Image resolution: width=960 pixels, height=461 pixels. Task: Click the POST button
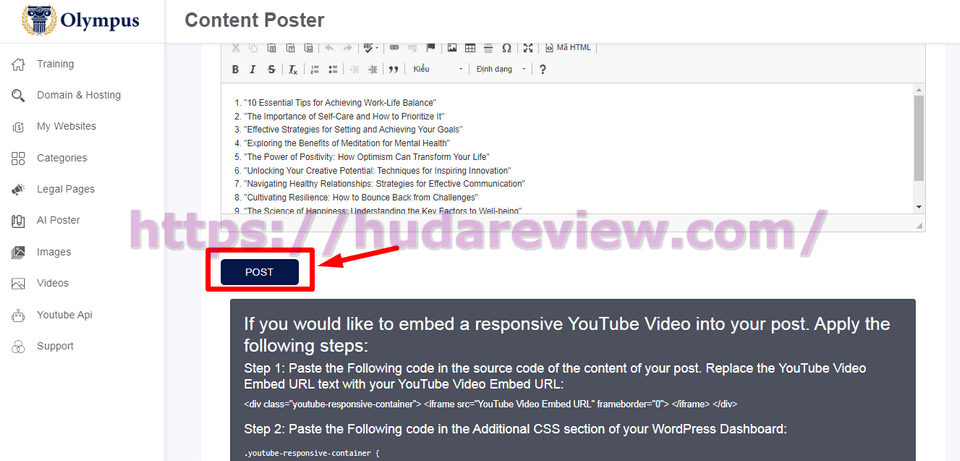[259, 272]
